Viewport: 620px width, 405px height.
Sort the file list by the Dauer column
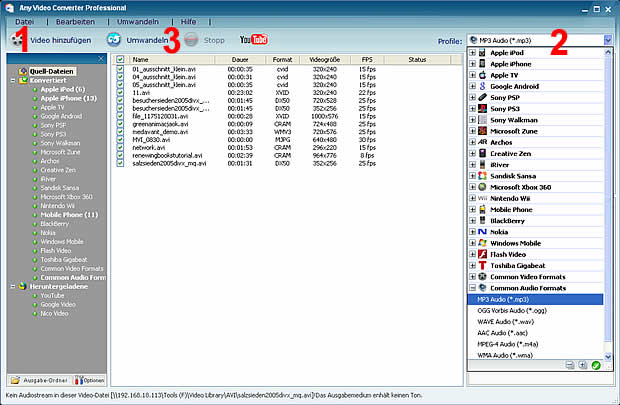240,59
